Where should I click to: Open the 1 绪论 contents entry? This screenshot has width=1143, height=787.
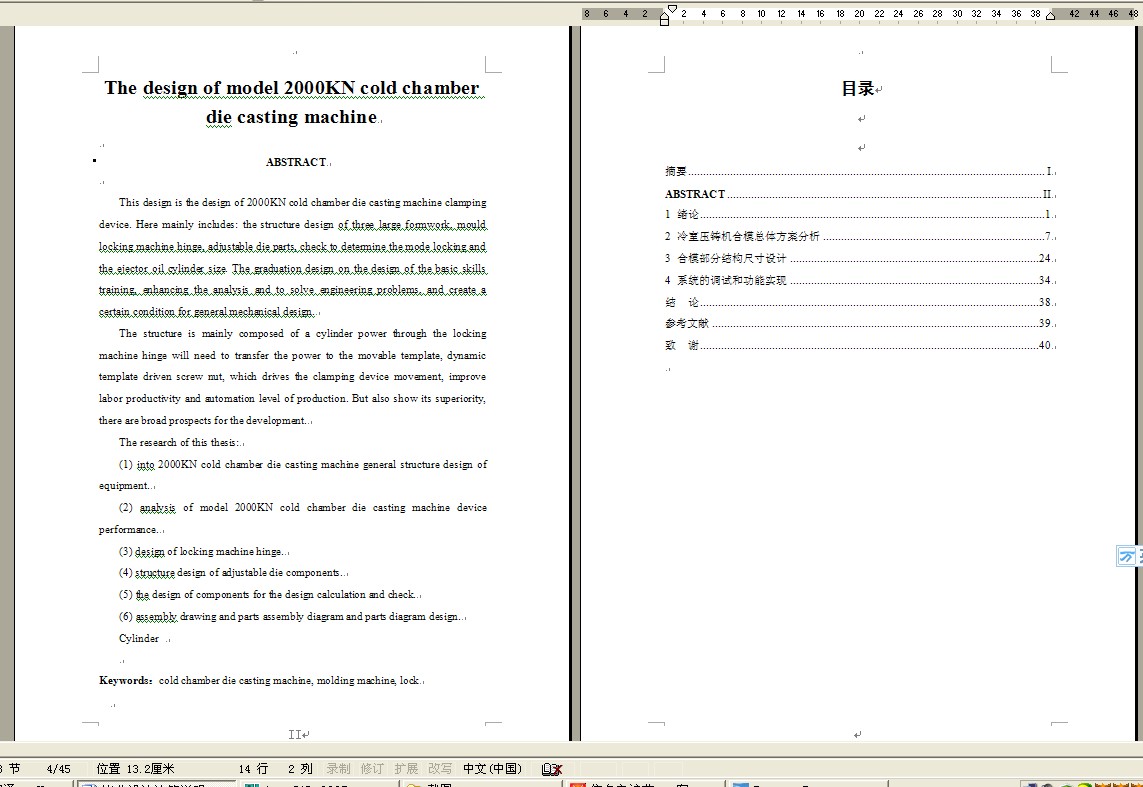pyautogui.click(x=860, y=214)
